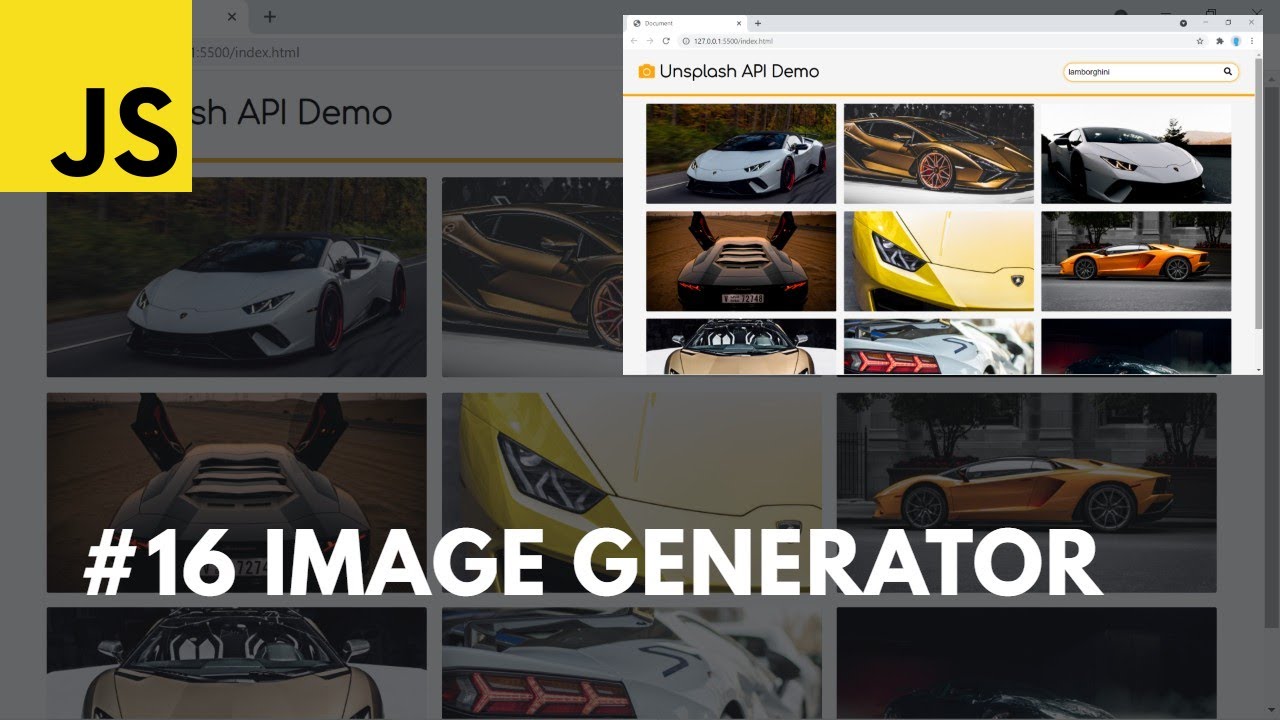Close the Document tab
This screenshot has width=1280, height=720.
[x=740, y=23]
